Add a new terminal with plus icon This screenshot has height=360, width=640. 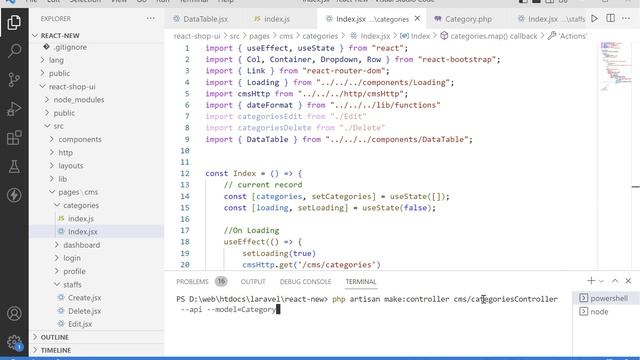pyautogui.click(x=591, y=281)
